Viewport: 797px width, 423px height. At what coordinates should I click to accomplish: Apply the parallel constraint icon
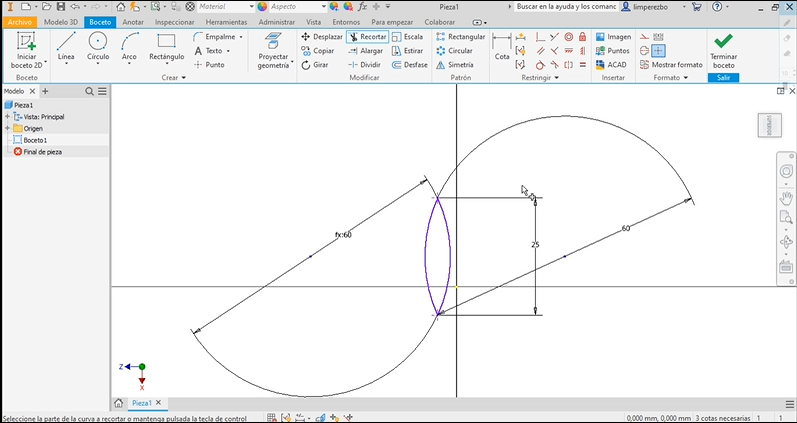[x=541, y=51]
